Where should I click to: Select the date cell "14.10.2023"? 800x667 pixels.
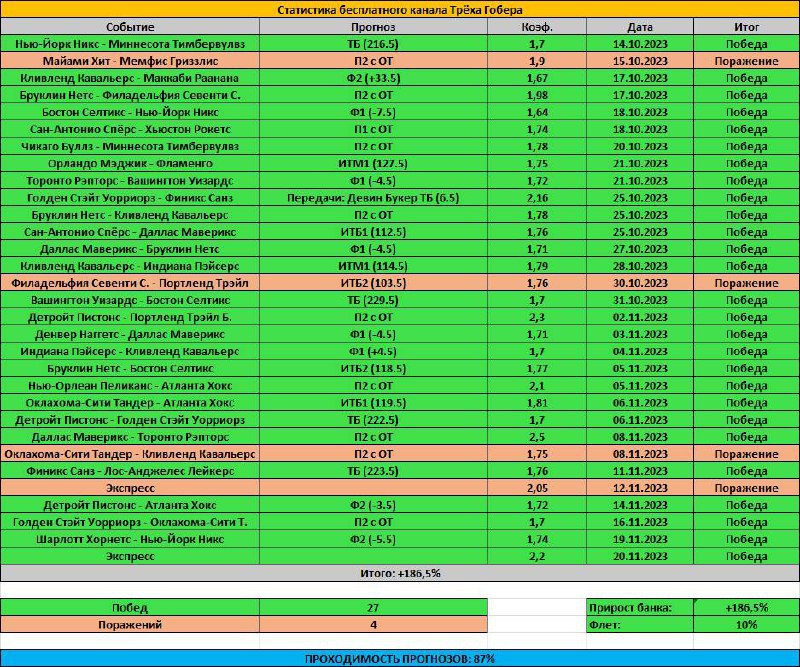[x=640, y=44]
